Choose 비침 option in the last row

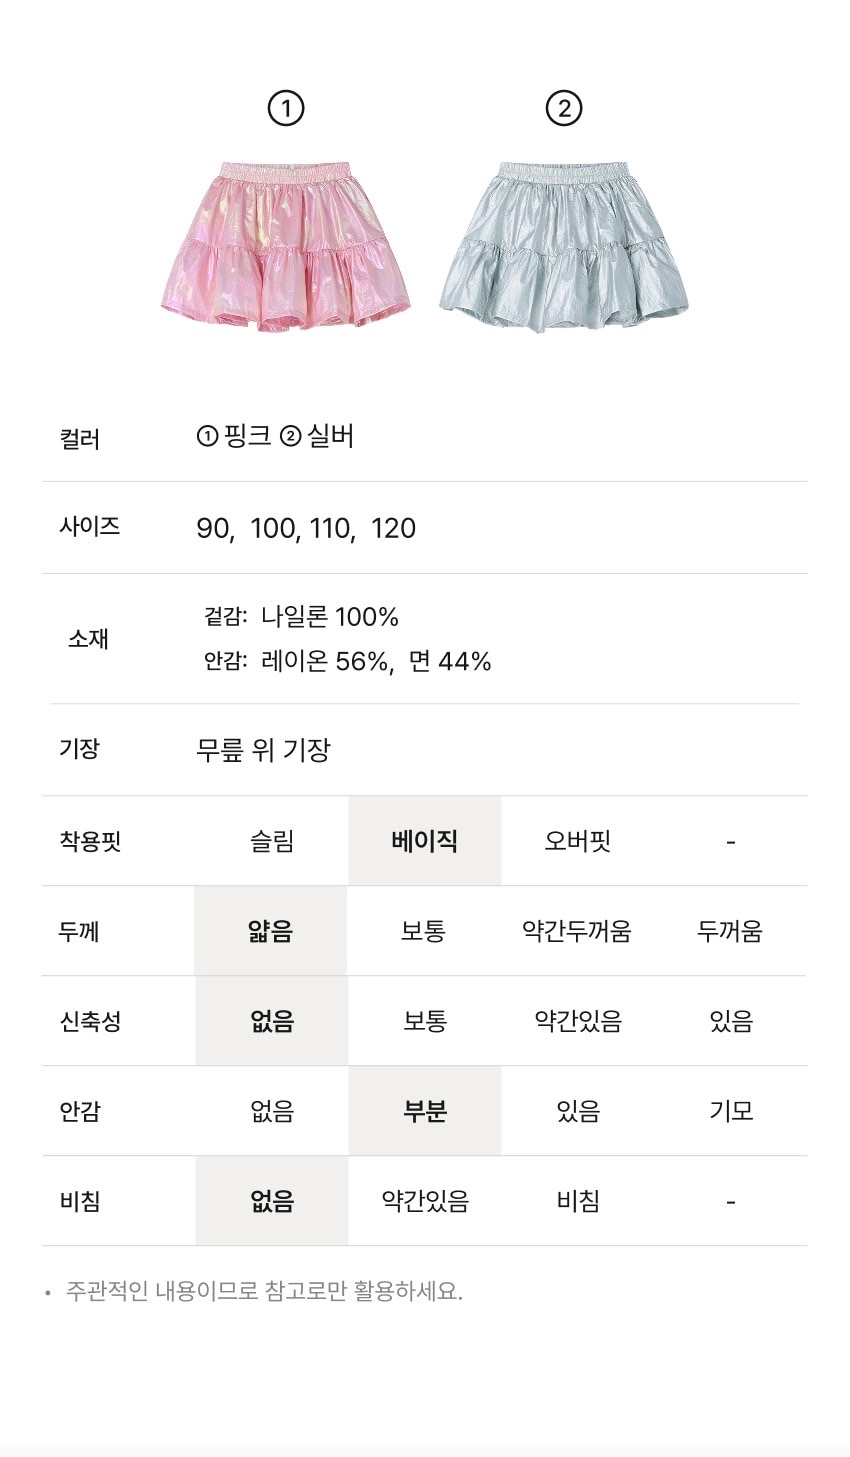(577, 1201)
